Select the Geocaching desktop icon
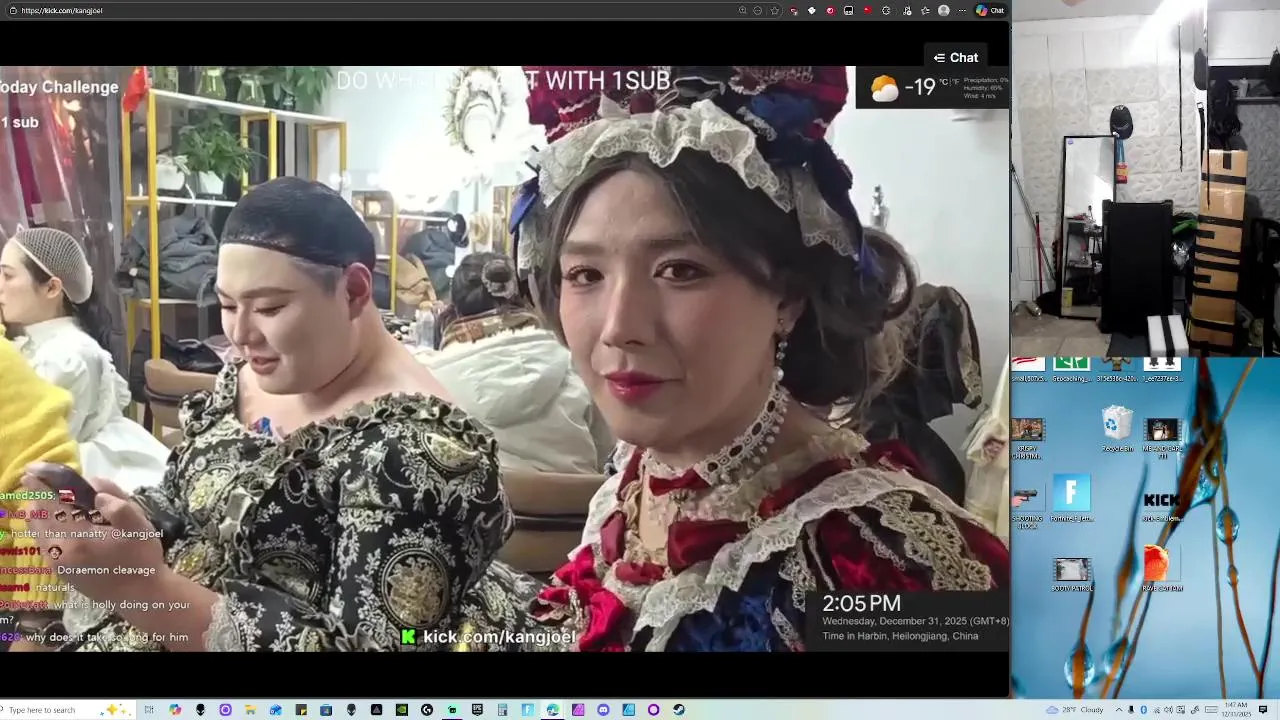This screenshot has width=1280, height=720. 1071,369
